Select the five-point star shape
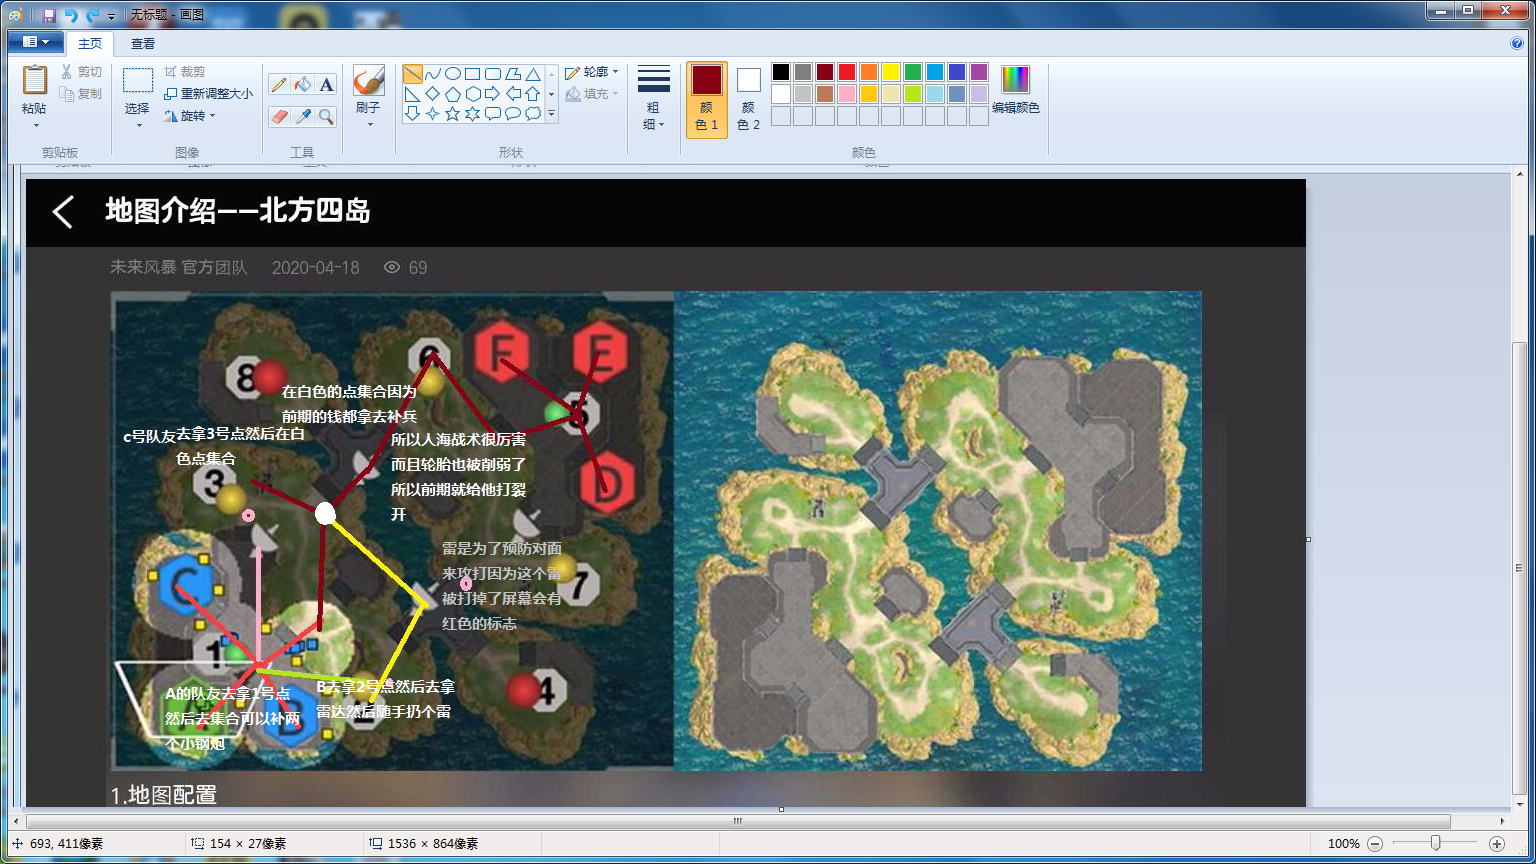Viewport: 1536px width, 864px height. [x=452, y=114]
